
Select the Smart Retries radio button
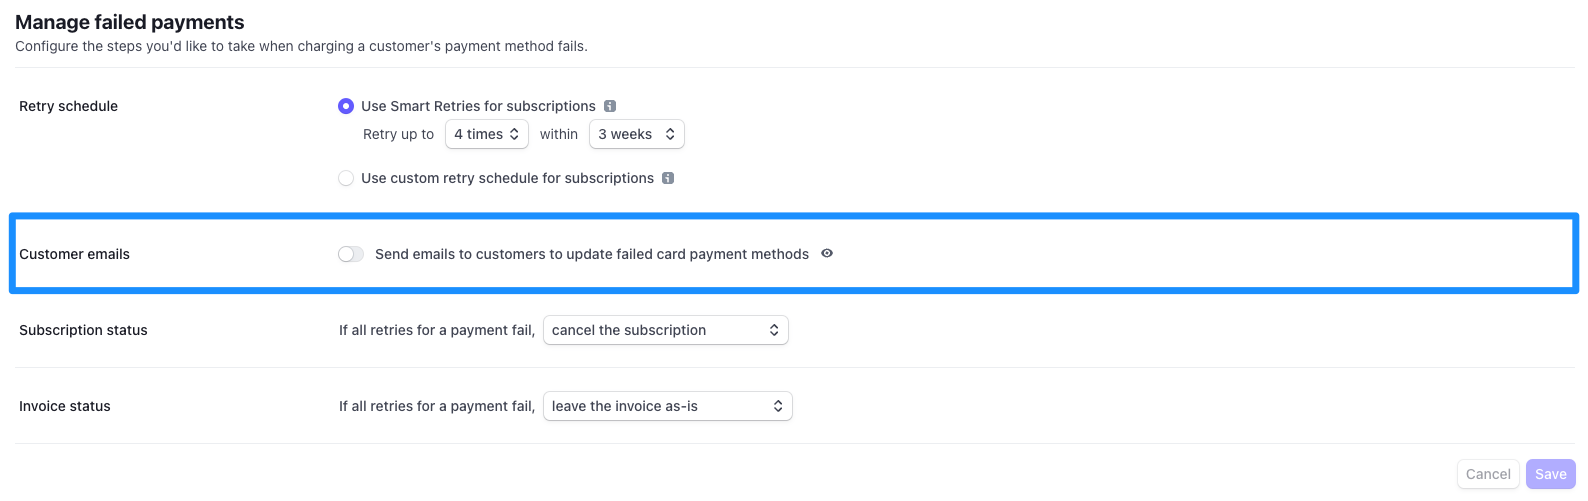coord(346,106)
